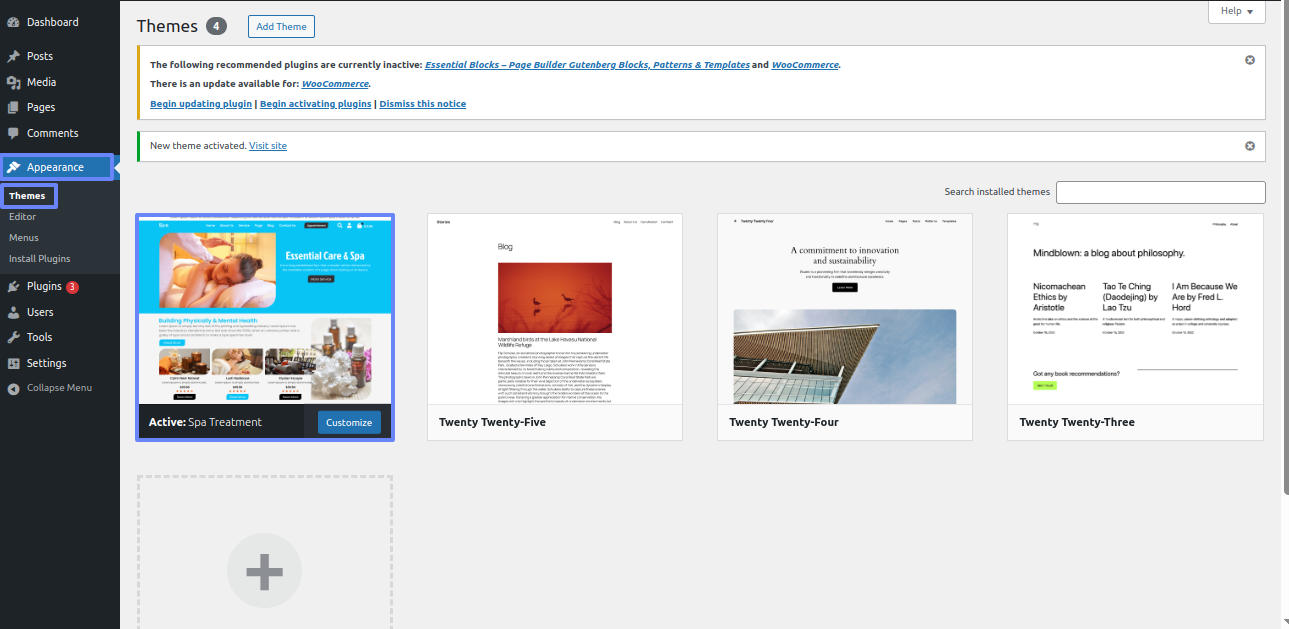Open the Essential Blocks plugin link
This screenshot has width=1289, height=629.
tap(587, 65)
